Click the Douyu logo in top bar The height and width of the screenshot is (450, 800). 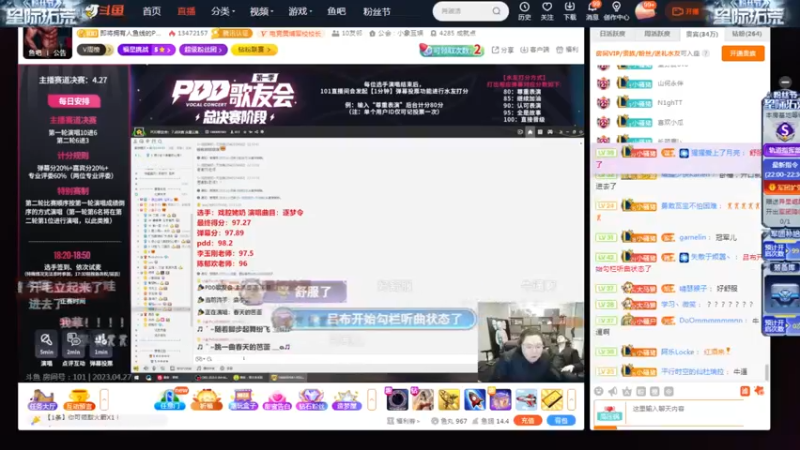[x=105, y=11]
